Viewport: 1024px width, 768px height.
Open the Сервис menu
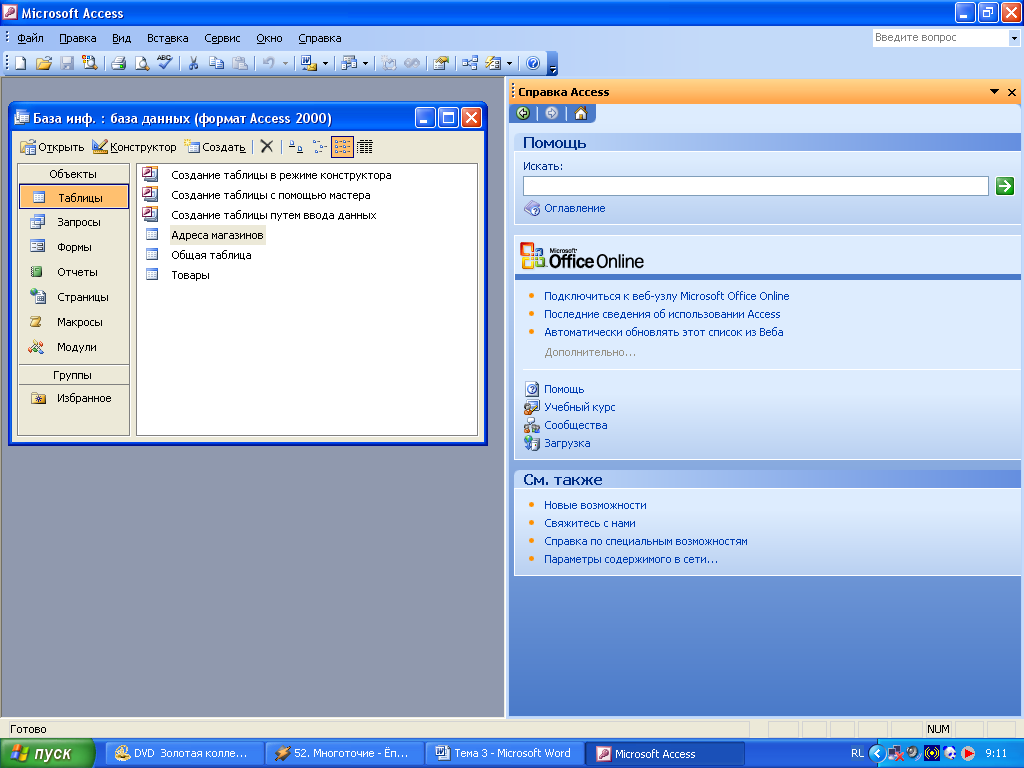tap(222, 38)
